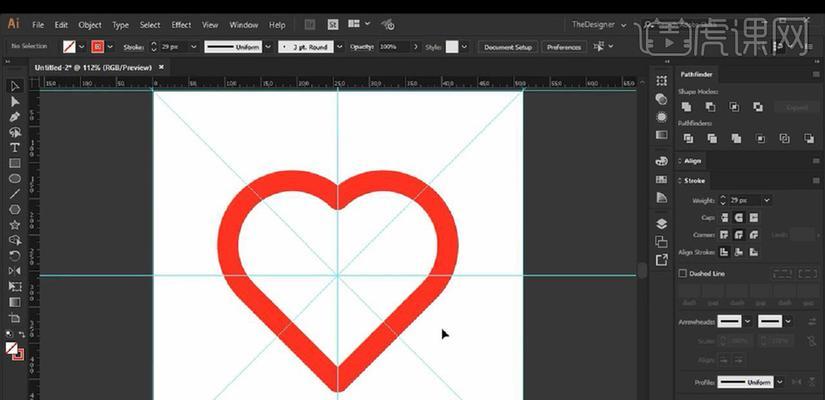The width and height of the screenshot is (825, 400).
Task: Click the Opacity label link
Action: click(x=361, y=47)
